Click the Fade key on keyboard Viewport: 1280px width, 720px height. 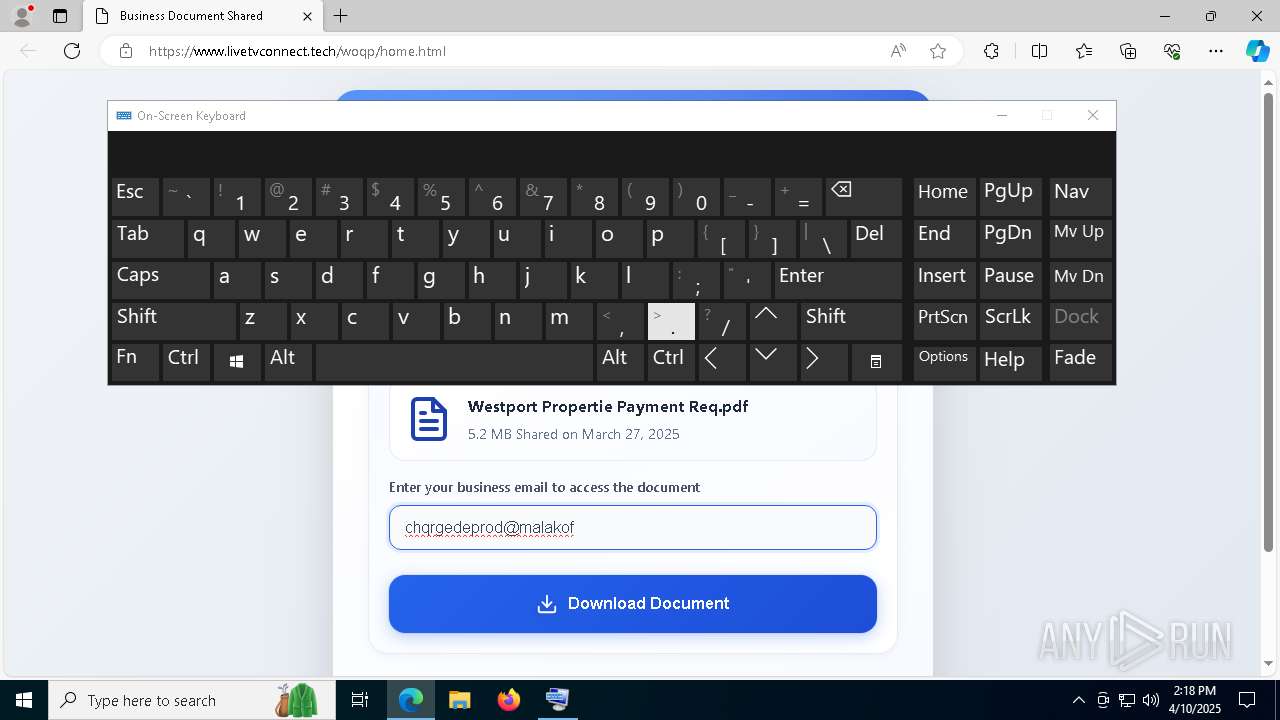coord(1080,362)
